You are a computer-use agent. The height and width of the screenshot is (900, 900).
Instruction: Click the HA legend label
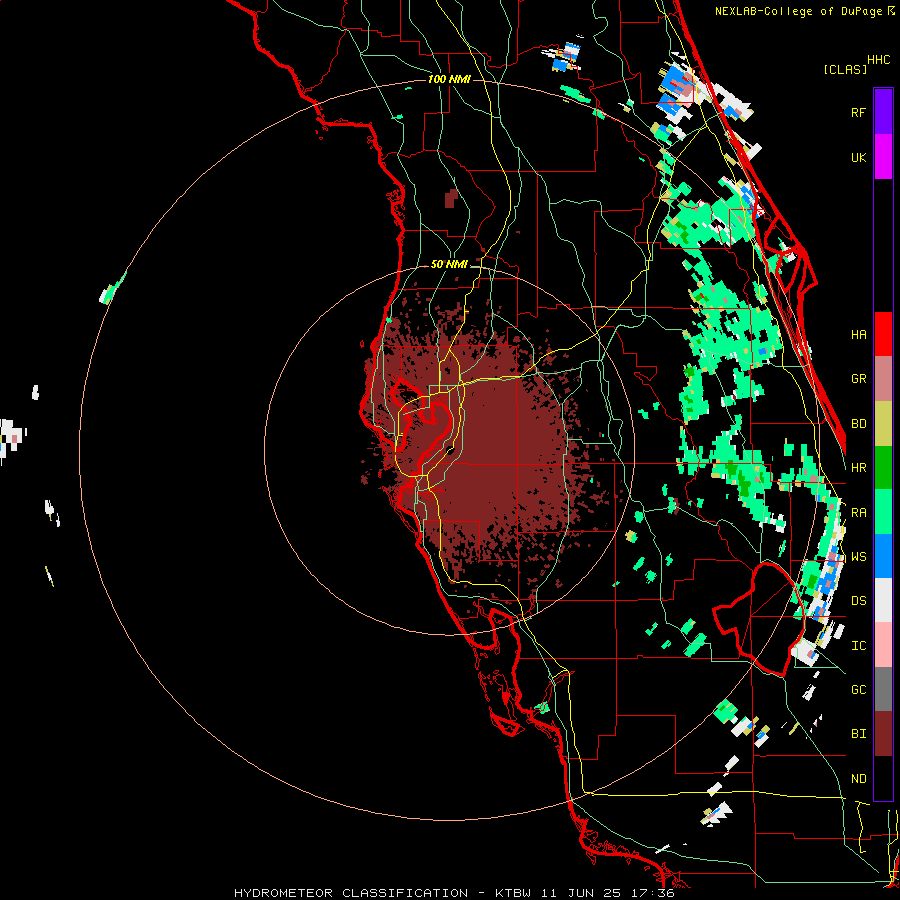pos(858,335)
